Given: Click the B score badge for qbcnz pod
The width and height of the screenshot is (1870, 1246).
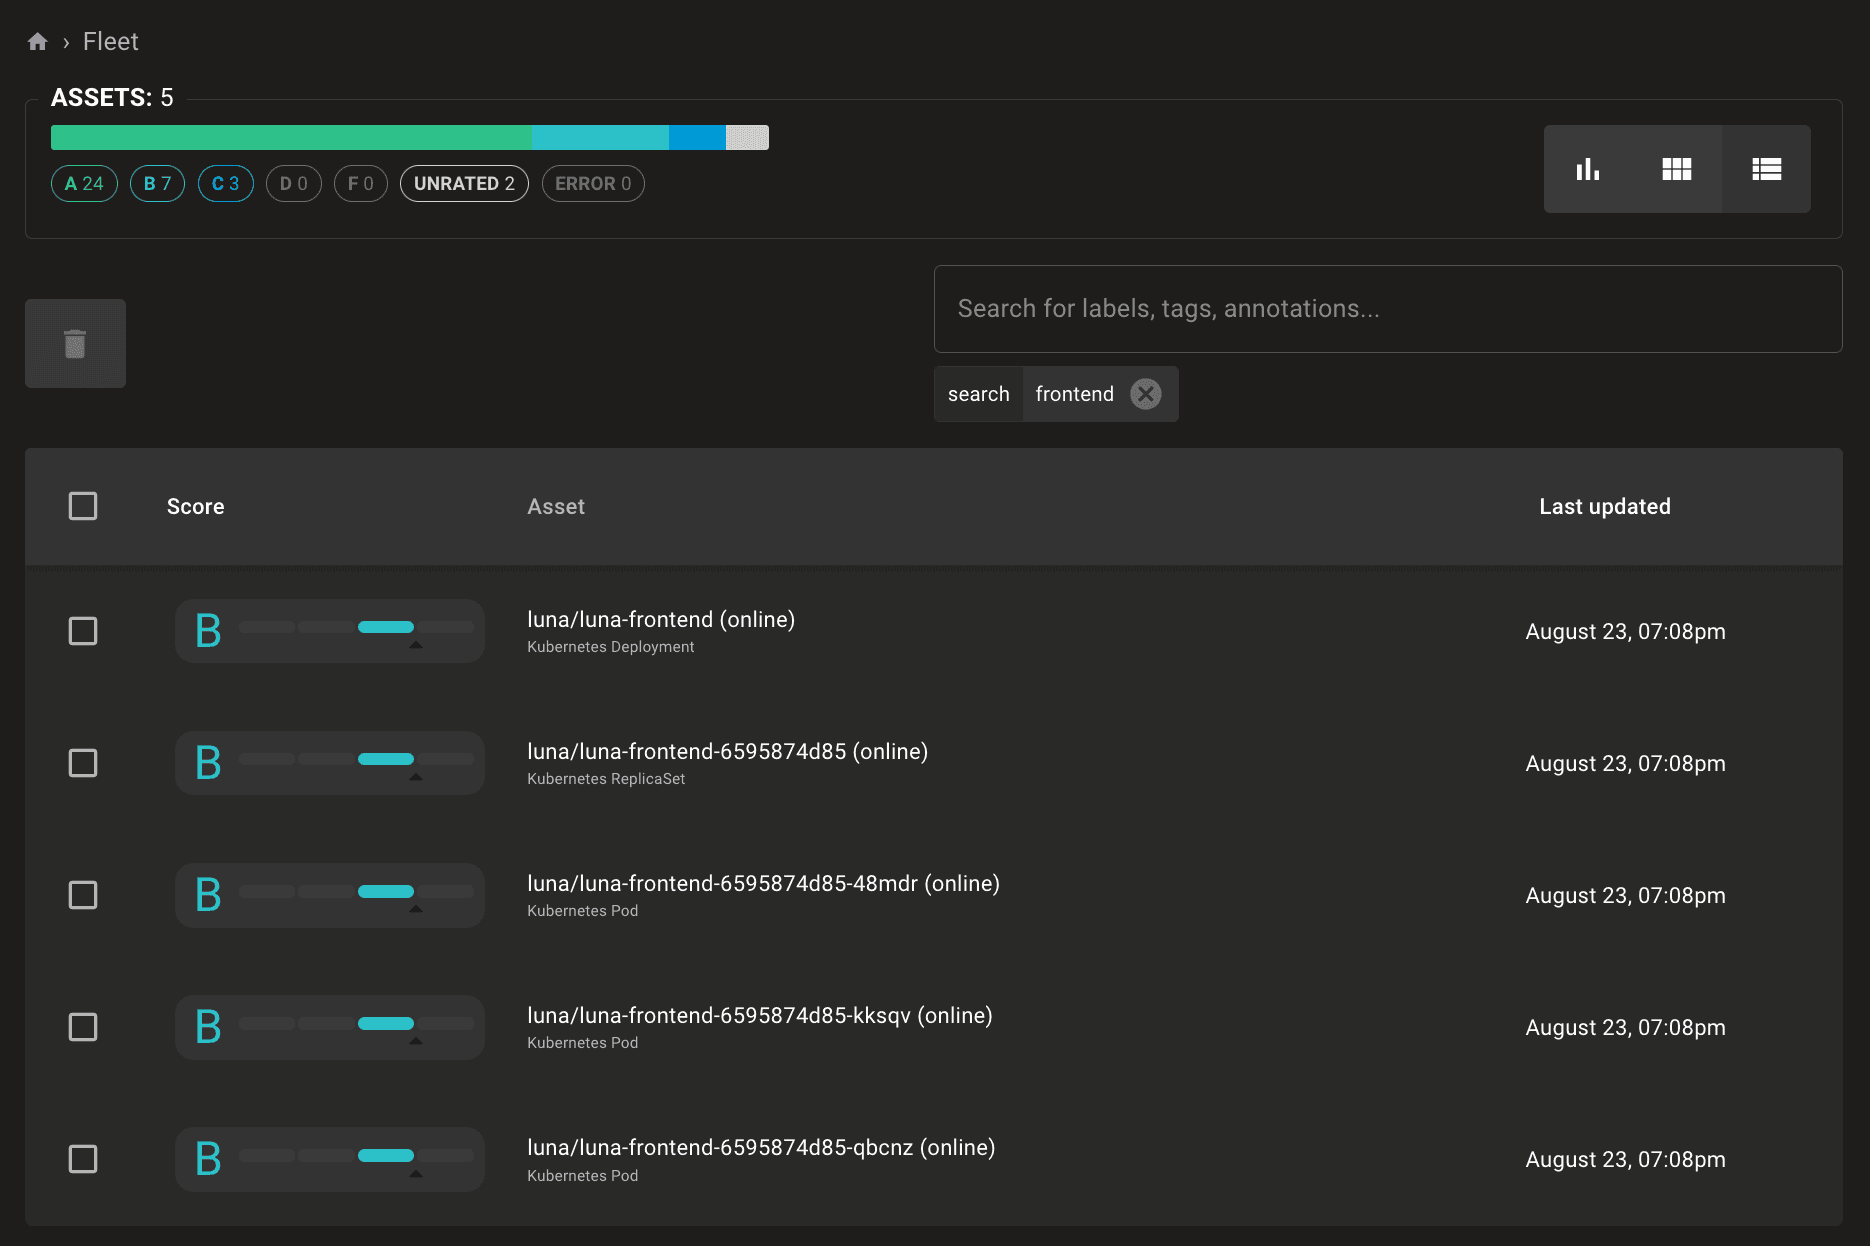Looking at the screenshot, I should click(x=208, y=1159).
